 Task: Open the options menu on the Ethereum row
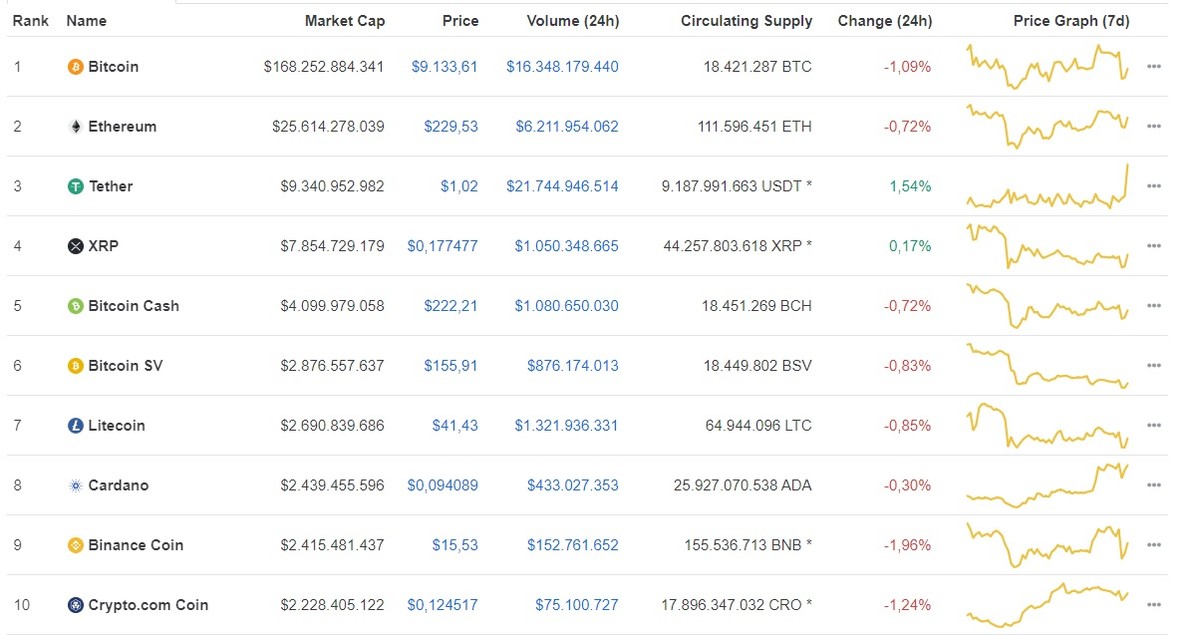click(x=1154, y=126)
